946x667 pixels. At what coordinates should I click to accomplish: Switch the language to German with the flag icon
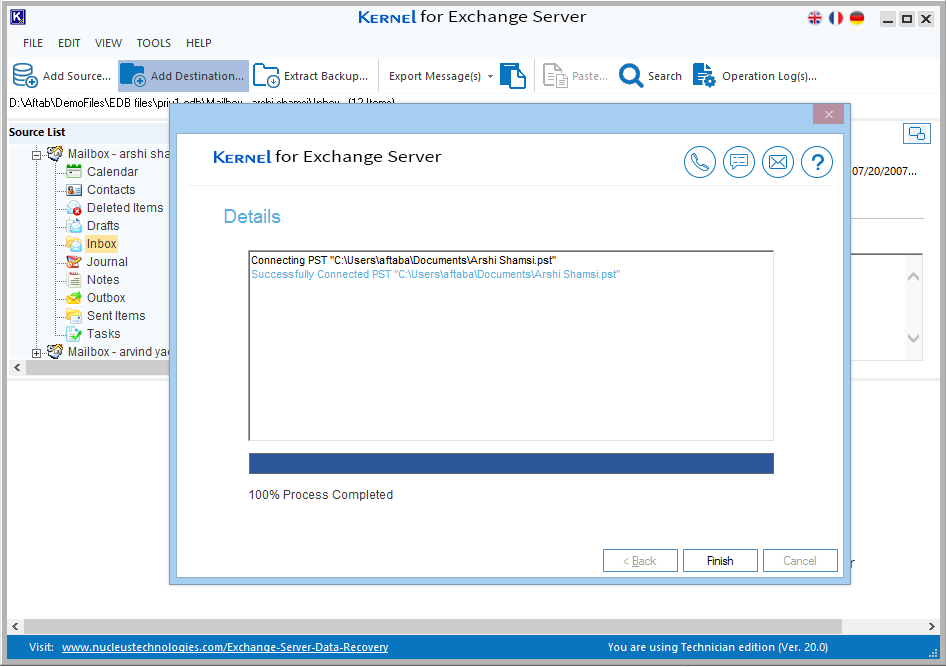coord(857,18)
